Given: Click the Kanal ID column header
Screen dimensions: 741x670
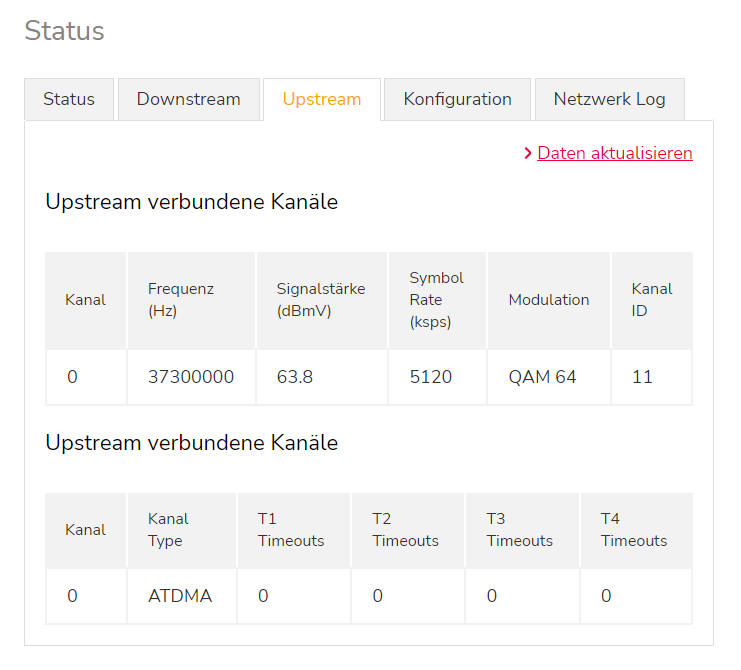Looking at the screenshot, I should (x=651, y=300).
